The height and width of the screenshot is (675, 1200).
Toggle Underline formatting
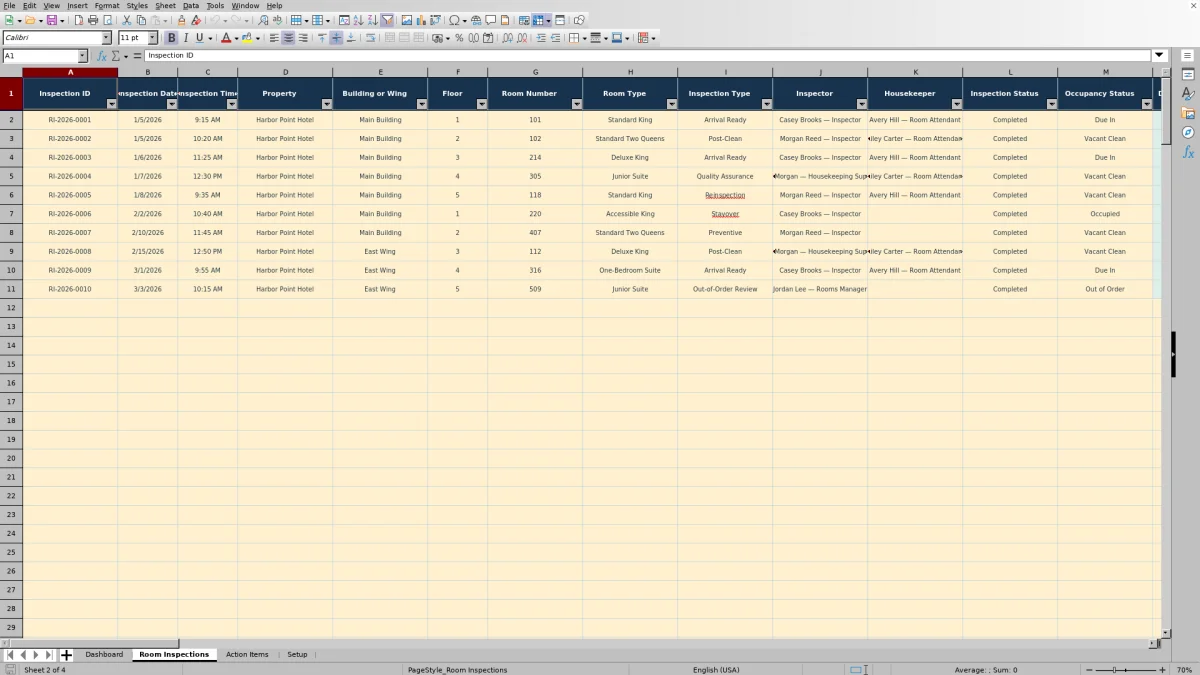[x=199, y=38]
